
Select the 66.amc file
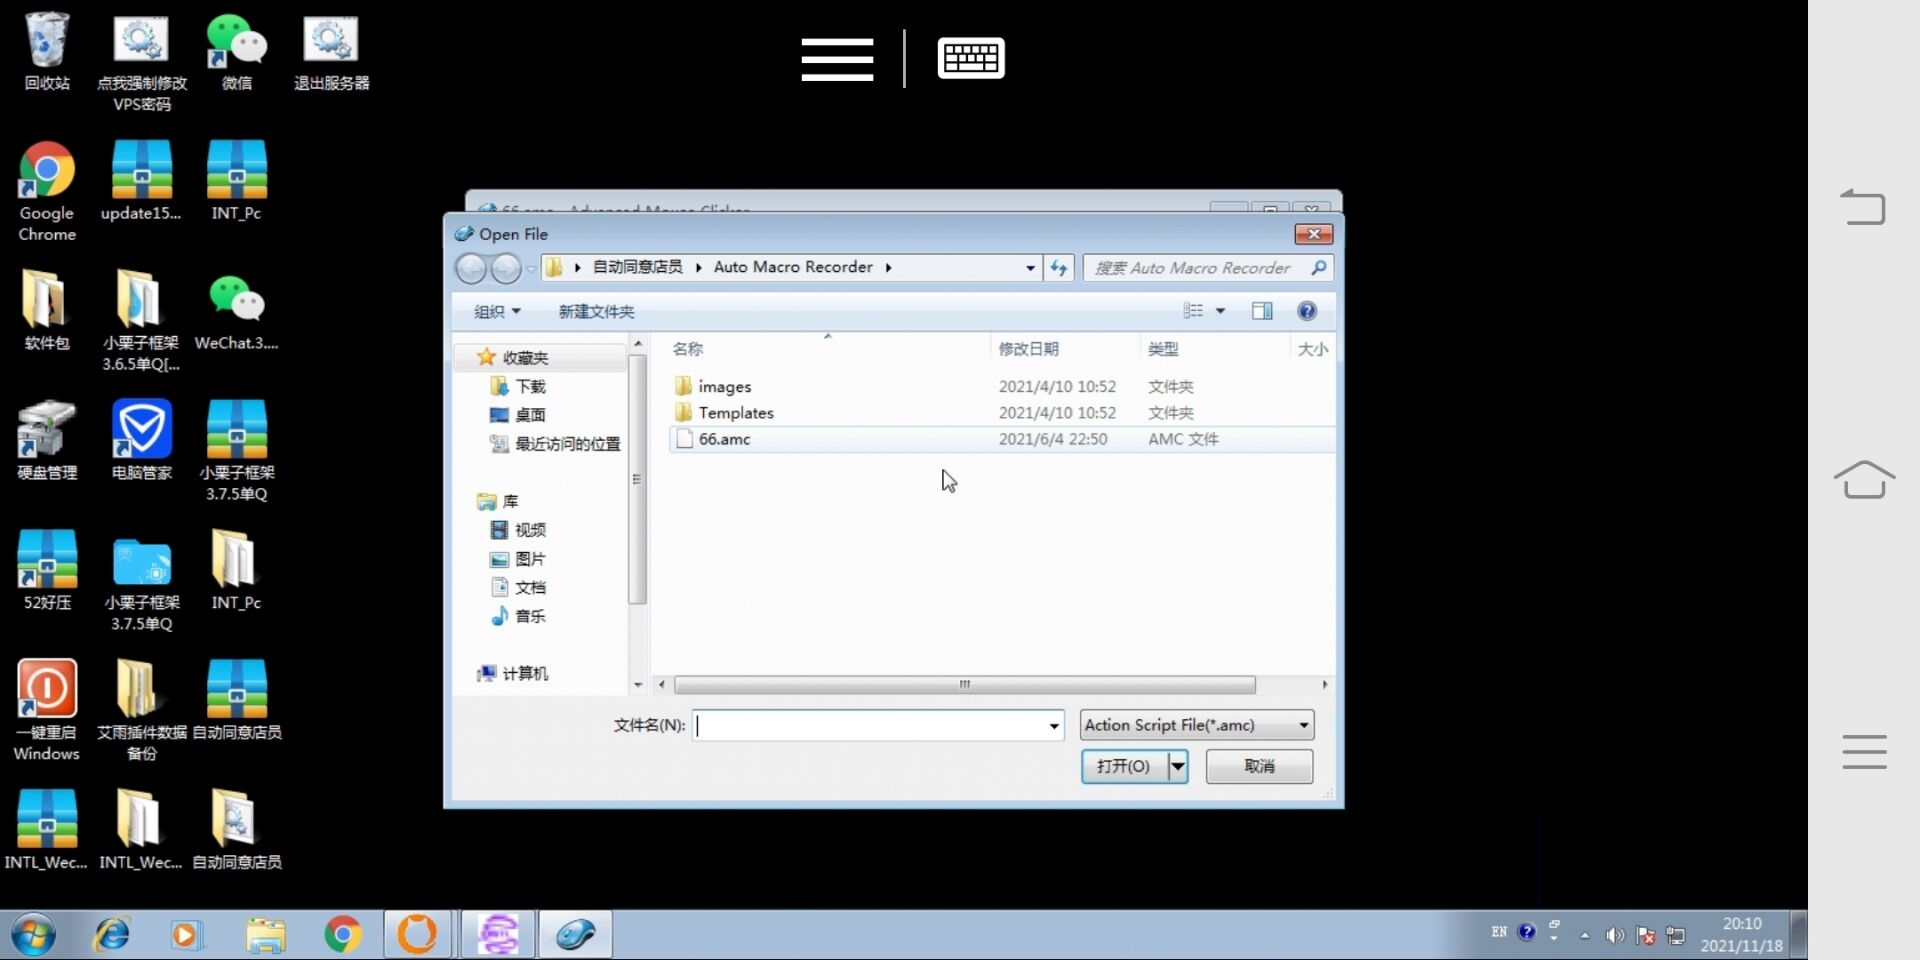click(724, 439)
